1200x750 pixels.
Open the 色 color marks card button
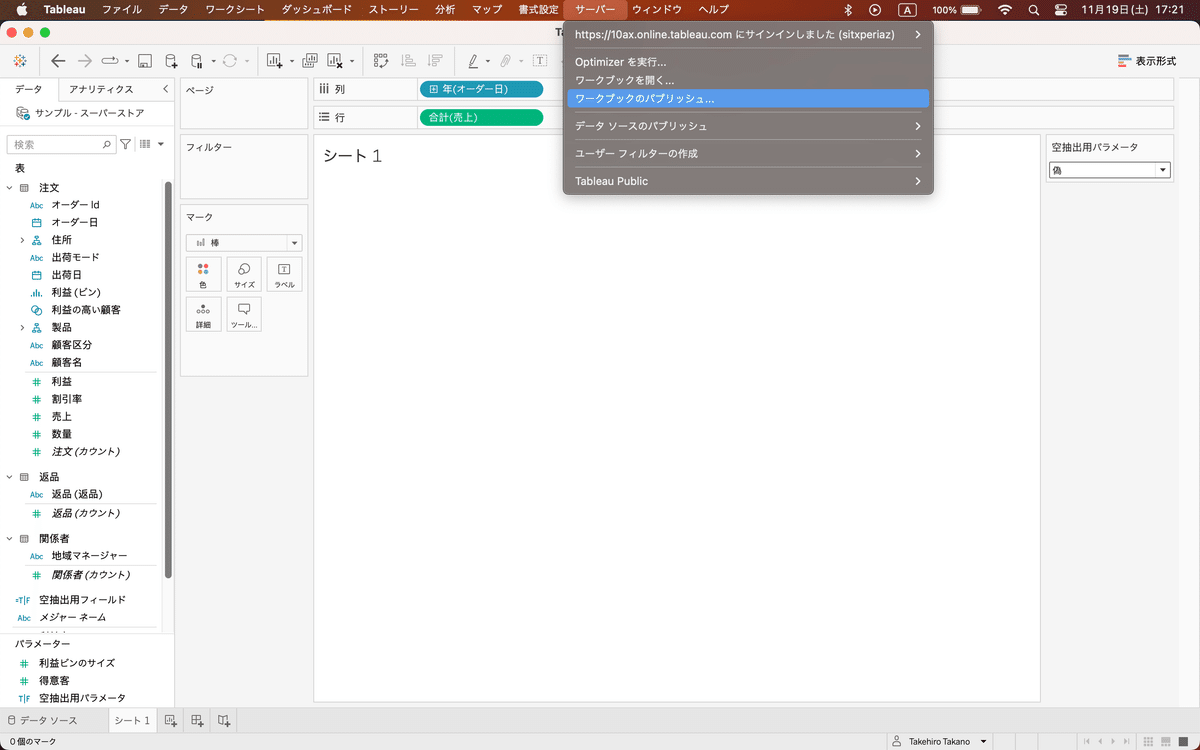[203, 274]
